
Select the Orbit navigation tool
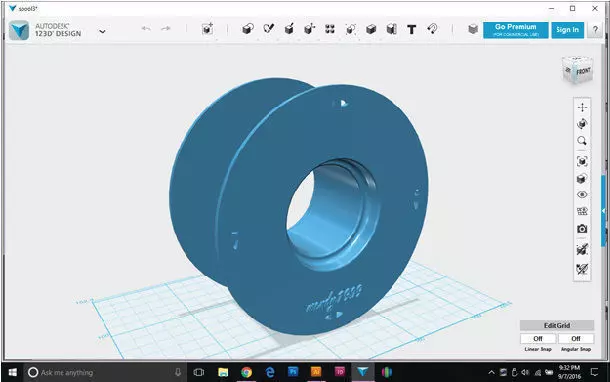[582, 124]
